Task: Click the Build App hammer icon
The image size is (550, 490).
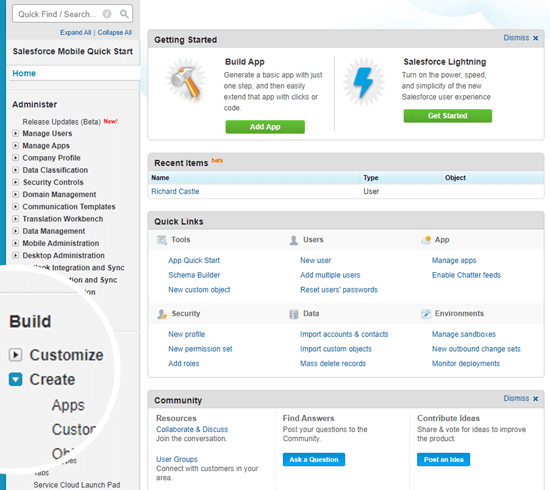Action: pos(186,81)
